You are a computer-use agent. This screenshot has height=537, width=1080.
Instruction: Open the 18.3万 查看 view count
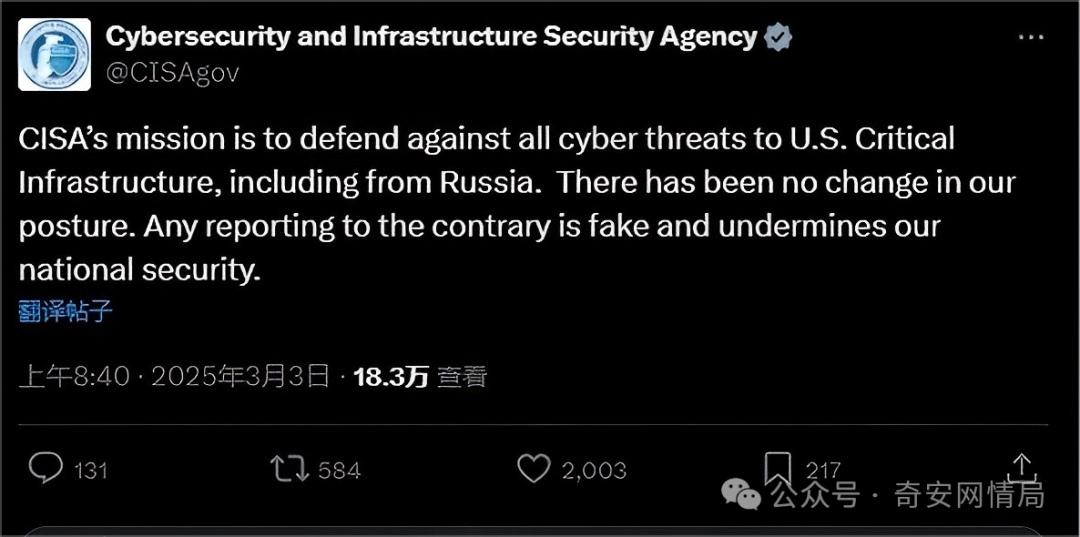coord(420,377)
